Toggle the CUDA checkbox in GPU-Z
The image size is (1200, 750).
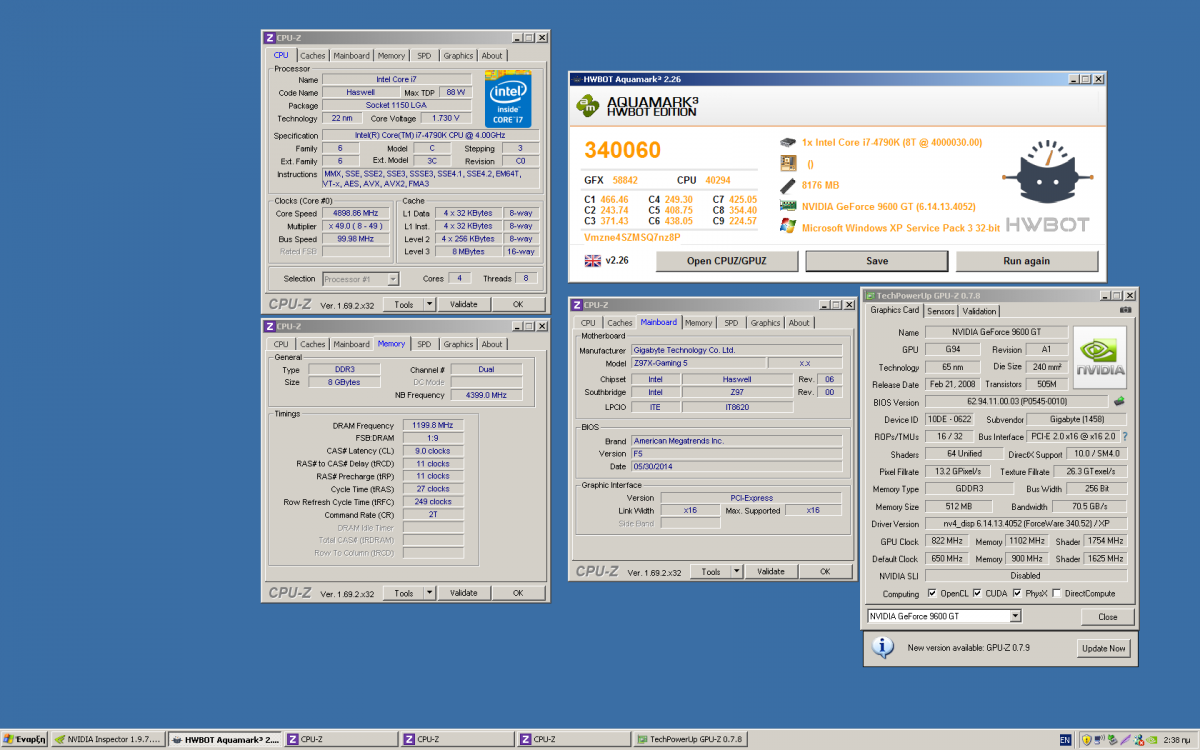point(977,594)
